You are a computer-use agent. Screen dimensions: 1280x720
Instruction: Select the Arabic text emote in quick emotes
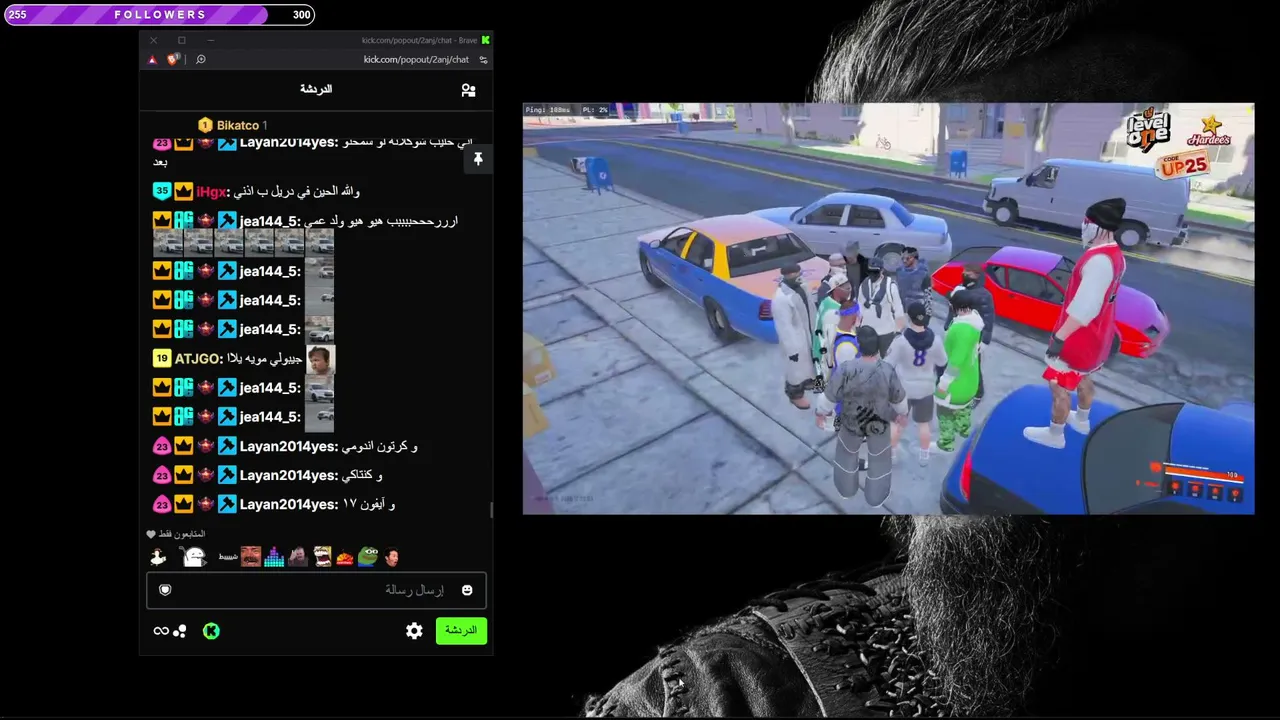pos(228,557)
